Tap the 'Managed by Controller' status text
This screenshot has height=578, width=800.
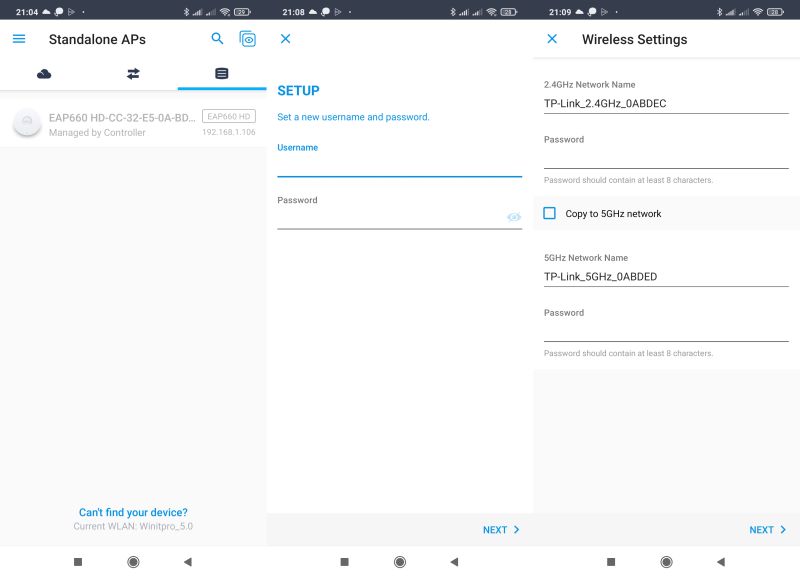pyautogui.click(x=97, y=133)
